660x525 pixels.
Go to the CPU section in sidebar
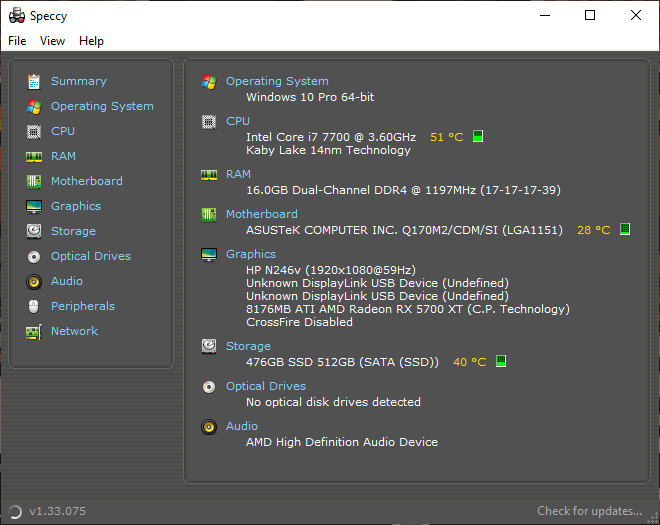[x=63, y=131]
